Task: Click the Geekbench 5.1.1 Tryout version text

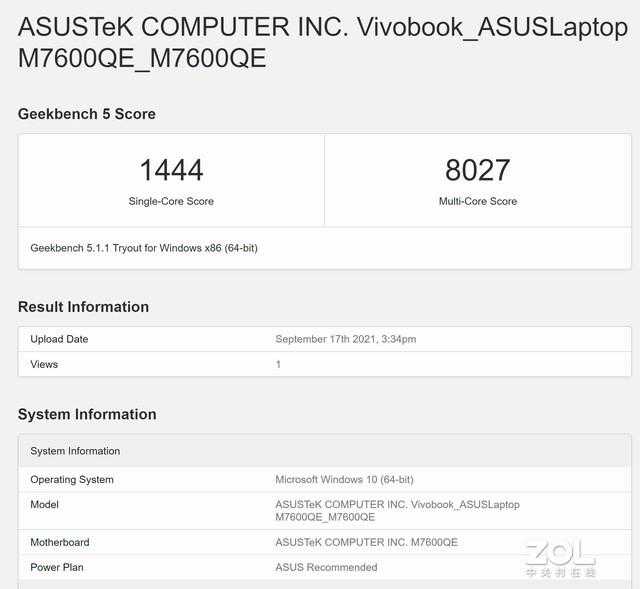Action: click(x=144, y=247)
